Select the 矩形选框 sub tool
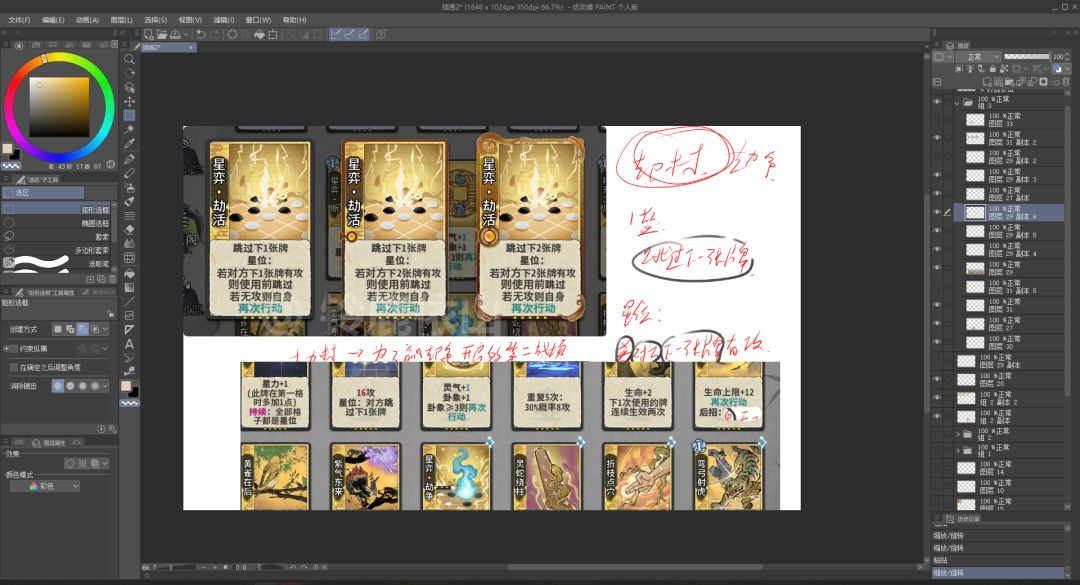The image size is (1080, 585). click(56, 209)
